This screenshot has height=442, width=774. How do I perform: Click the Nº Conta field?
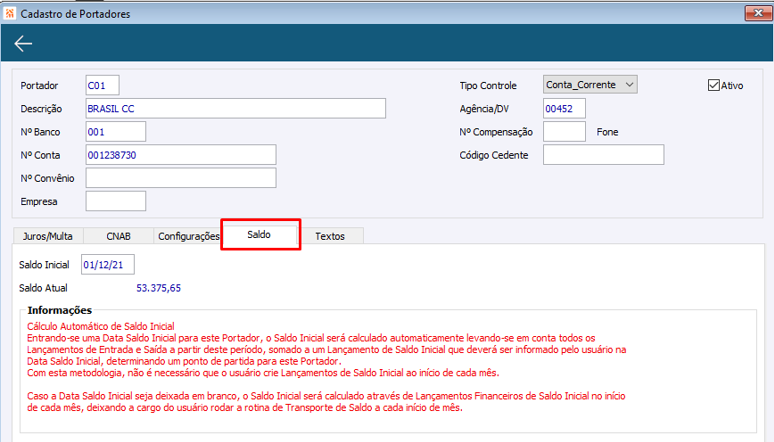tap(181, 155)
